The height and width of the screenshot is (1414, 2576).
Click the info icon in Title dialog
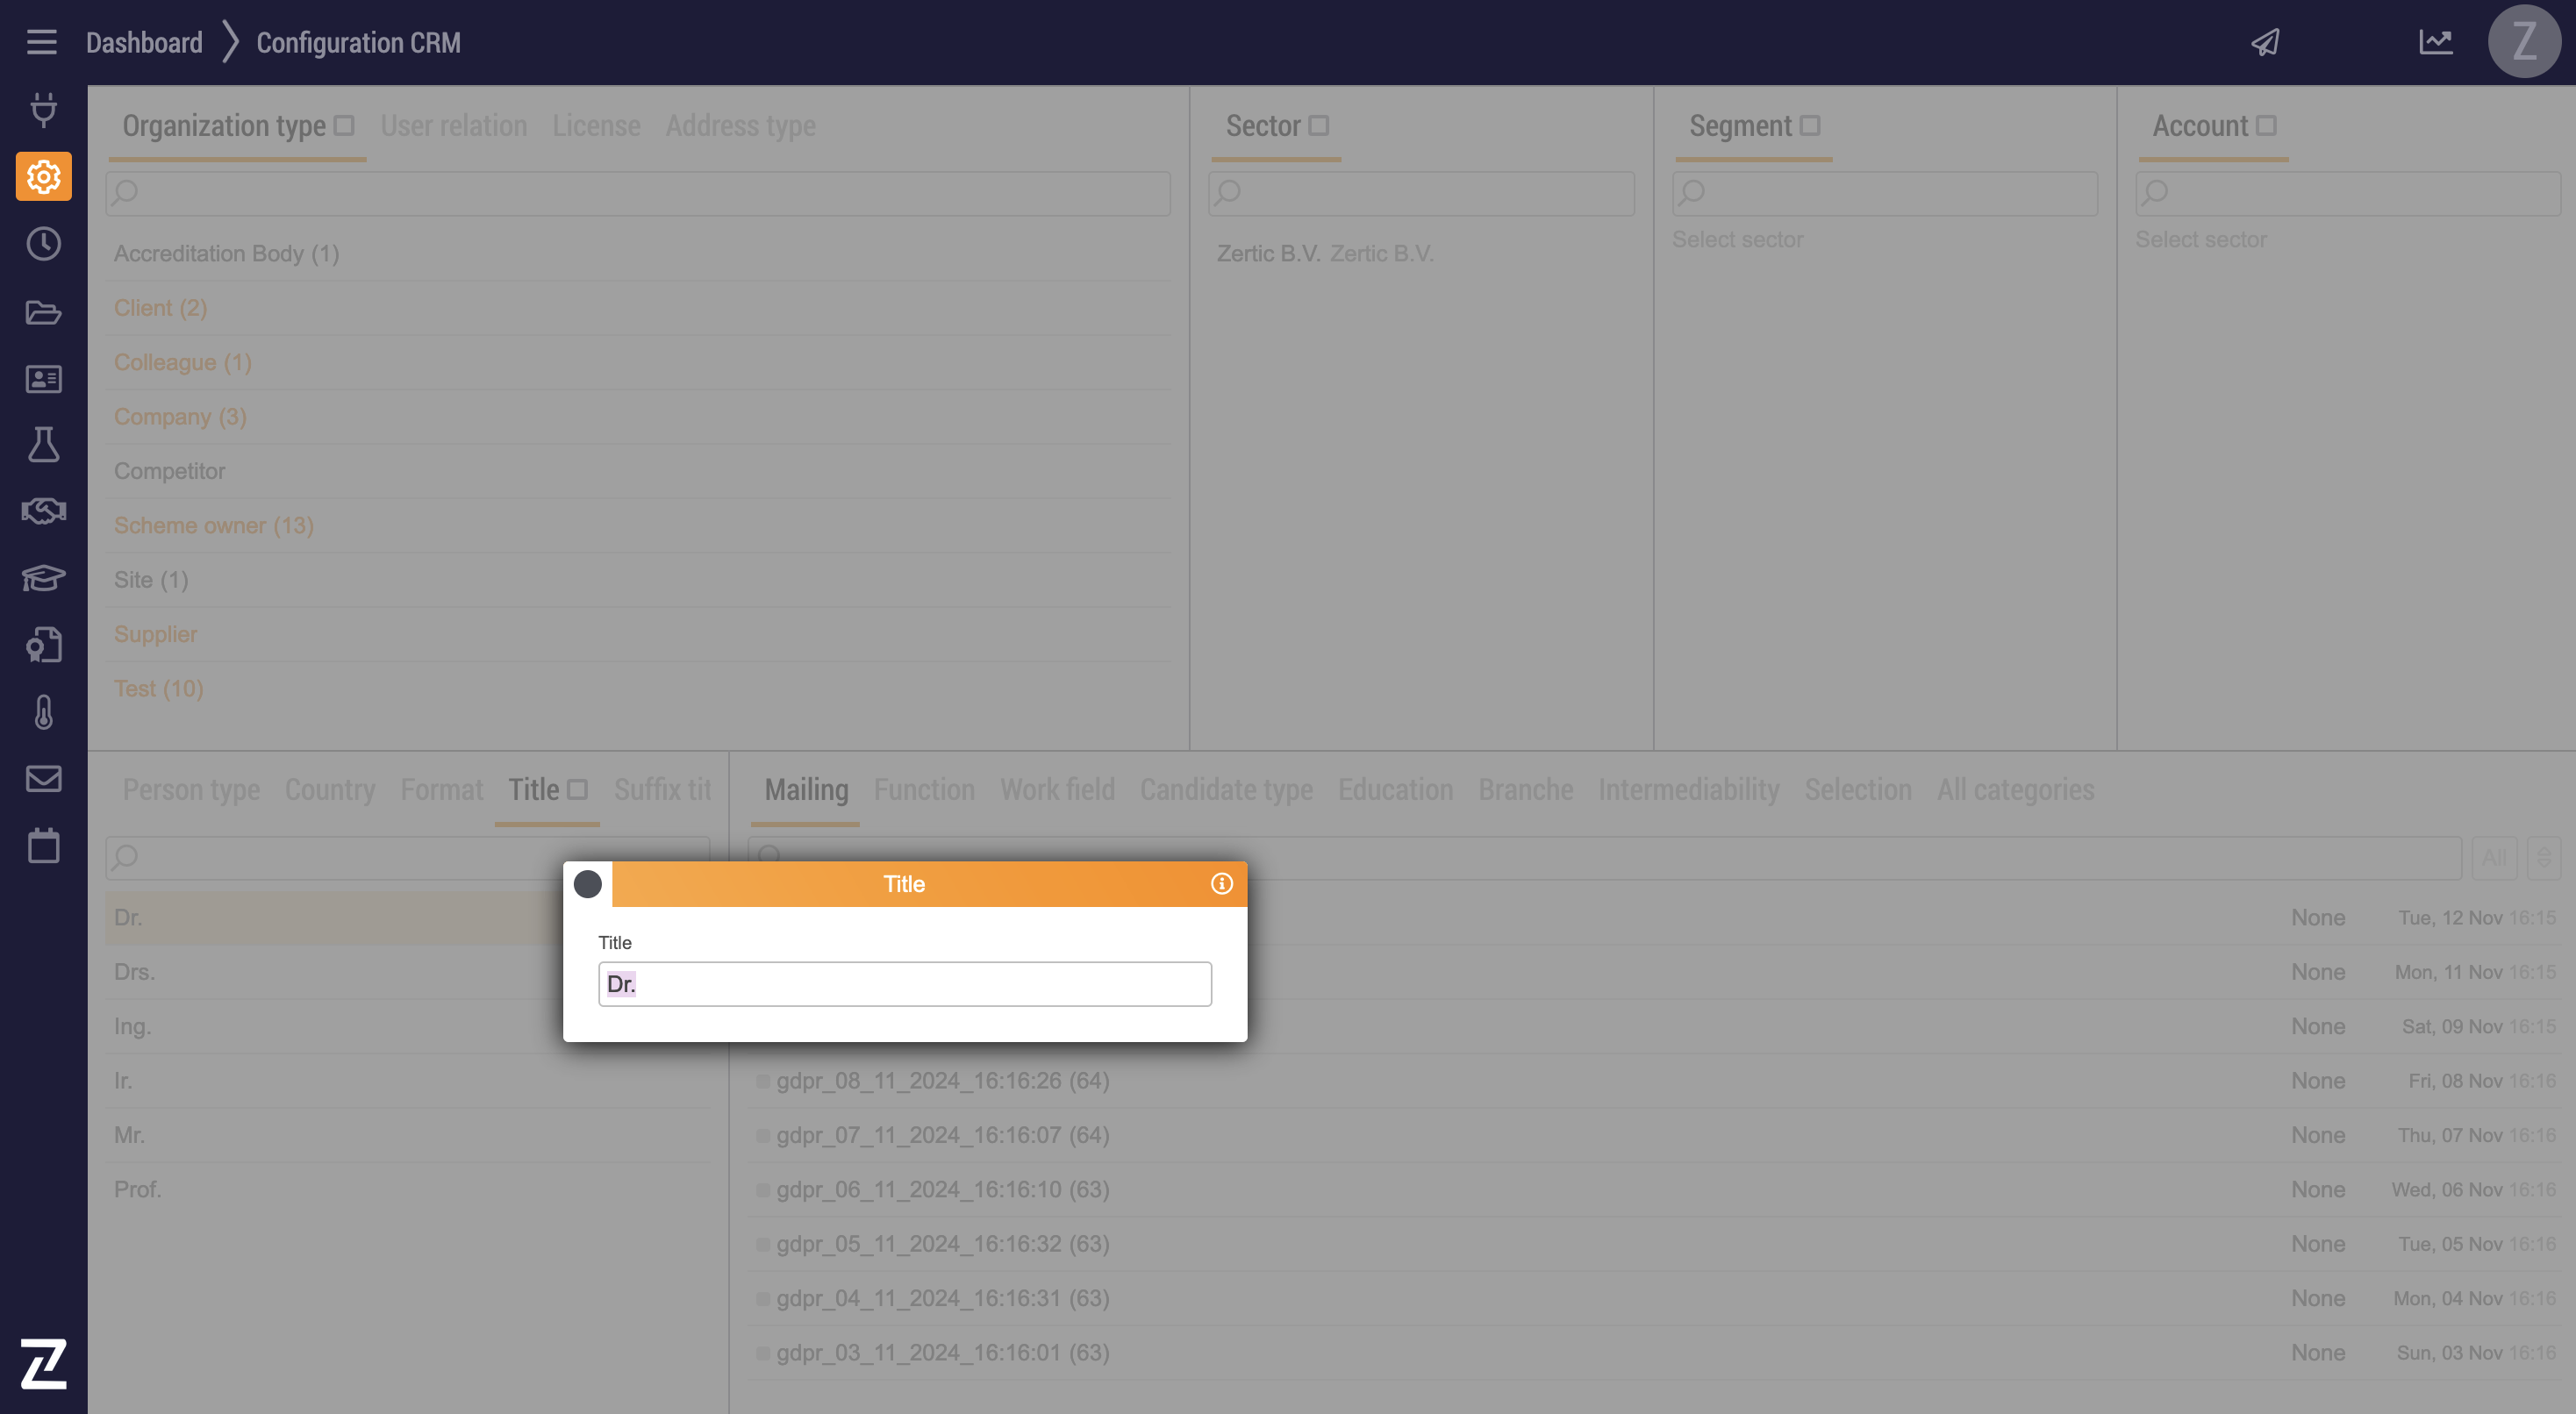click(x=1221, y=884)
